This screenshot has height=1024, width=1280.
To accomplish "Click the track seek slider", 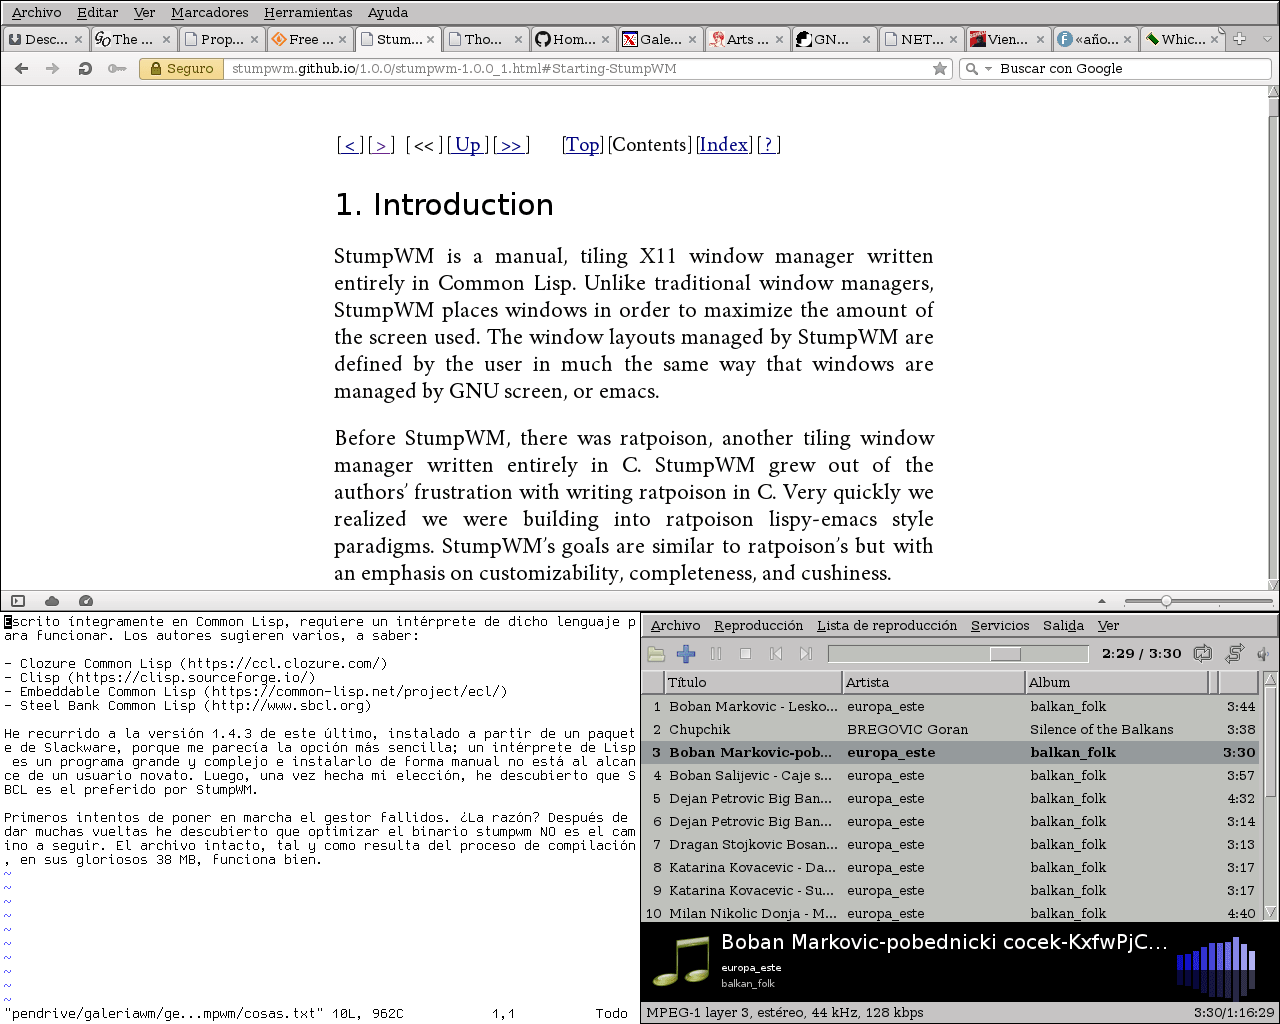I will [x=958, y=654].
